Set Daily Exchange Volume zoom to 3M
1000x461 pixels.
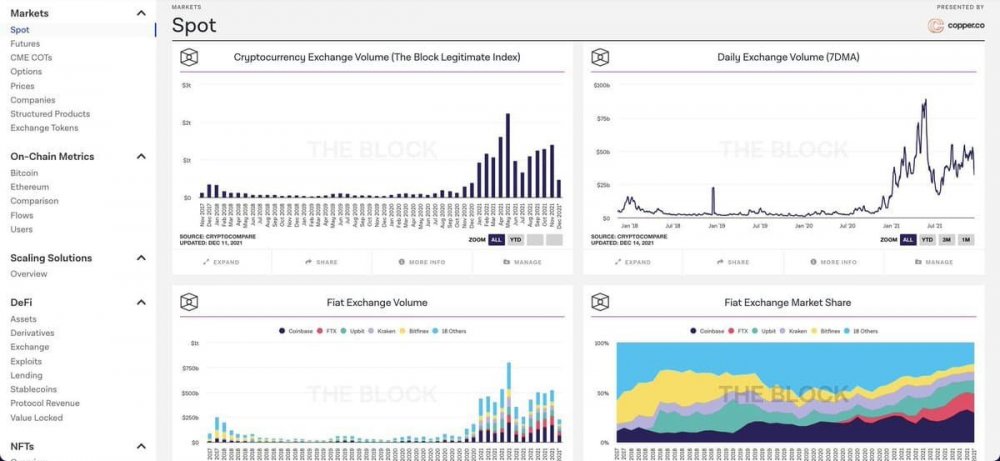click(946, 240)
